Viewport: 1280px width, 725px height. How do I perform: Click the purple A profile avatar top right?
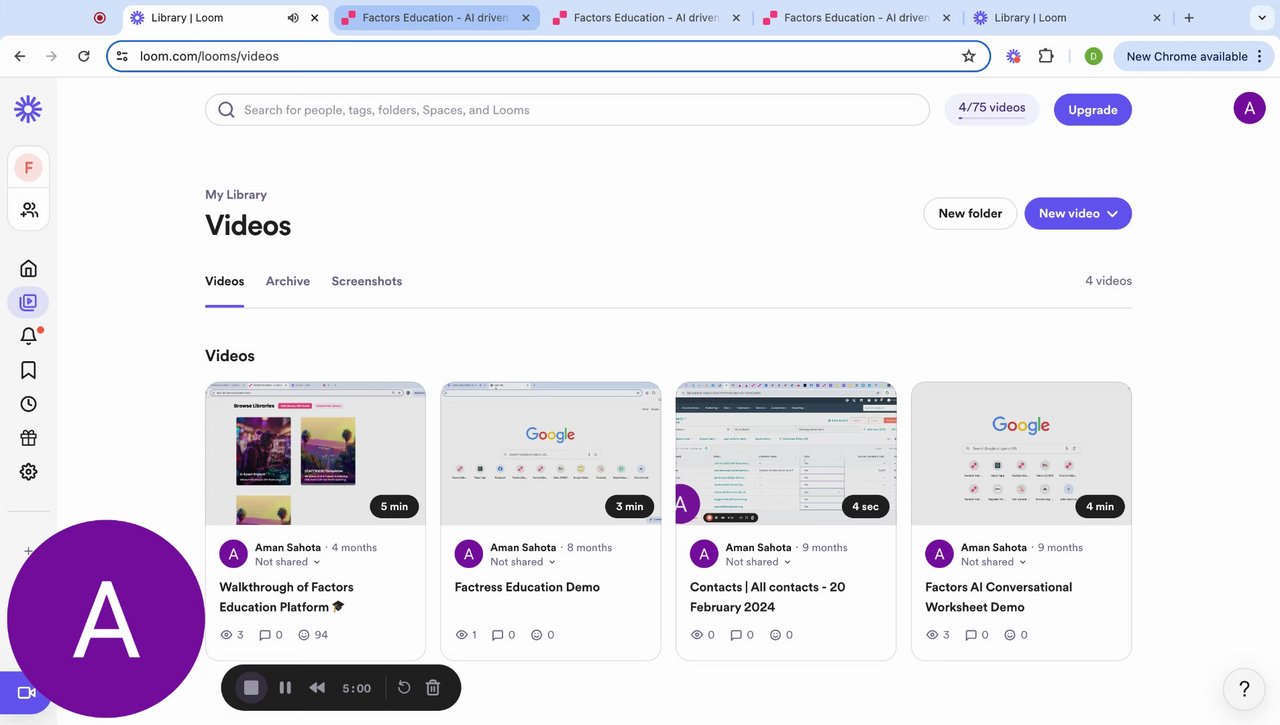1249,108
